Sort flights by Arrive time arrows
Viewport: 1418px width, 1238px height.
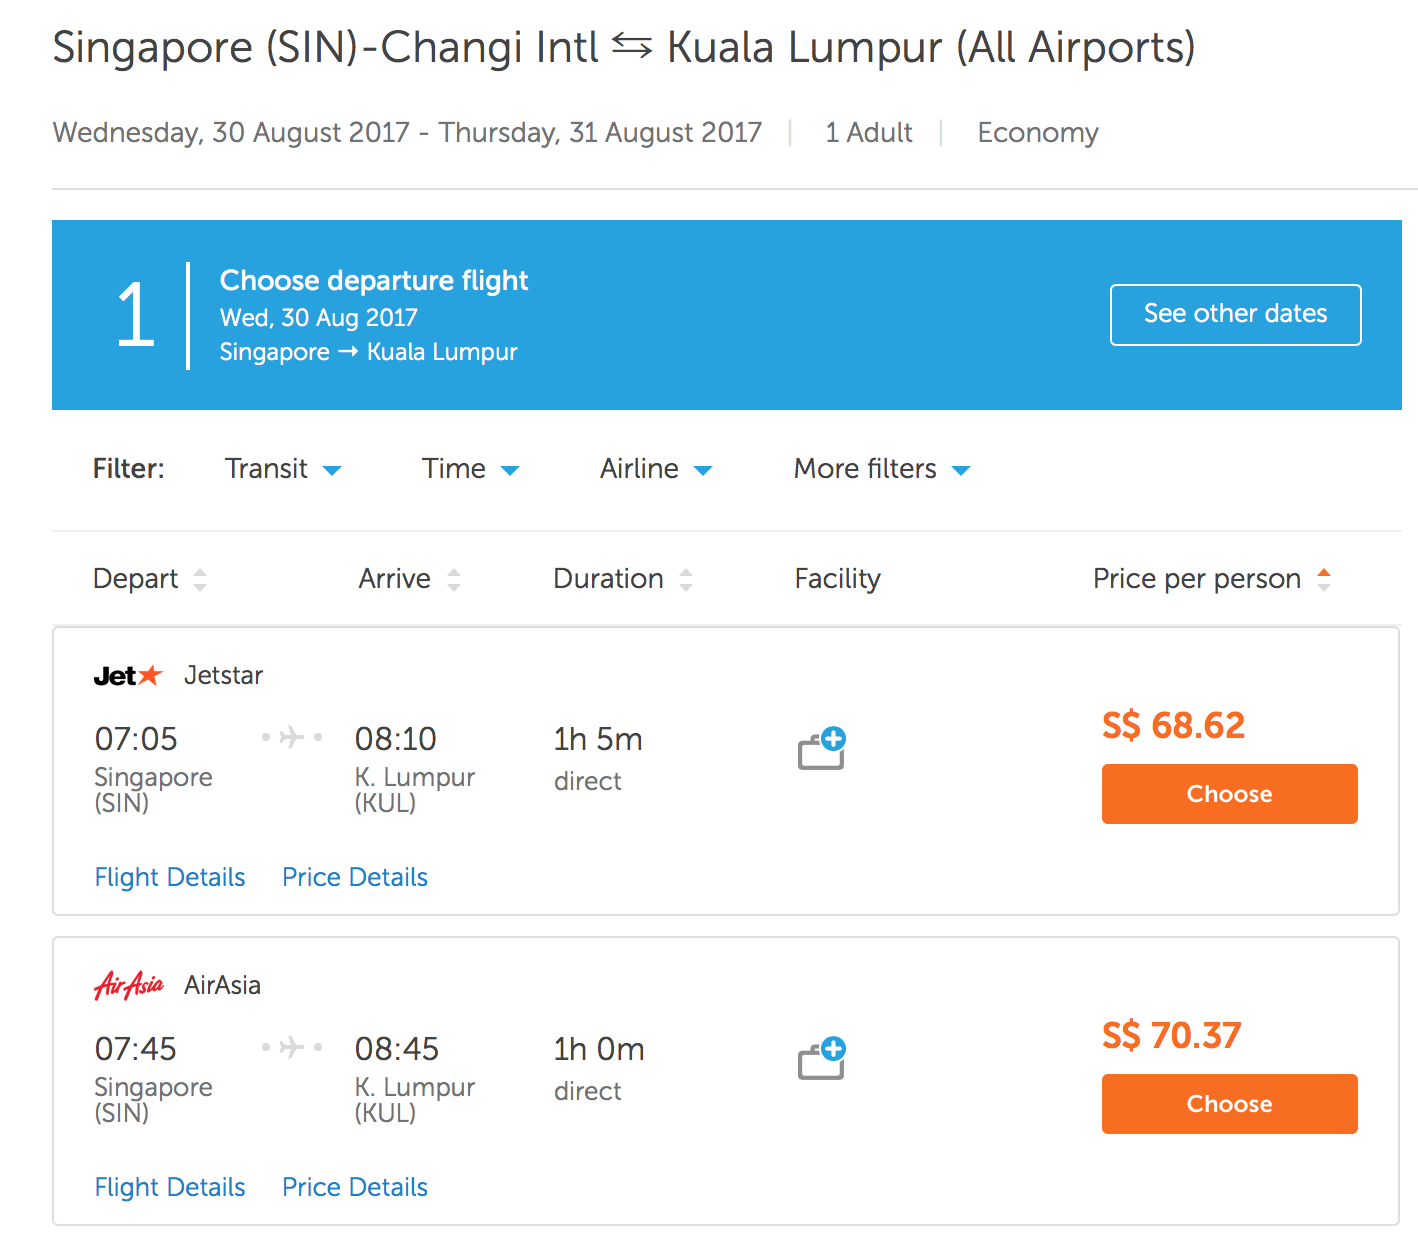click(x=454, y=579)
